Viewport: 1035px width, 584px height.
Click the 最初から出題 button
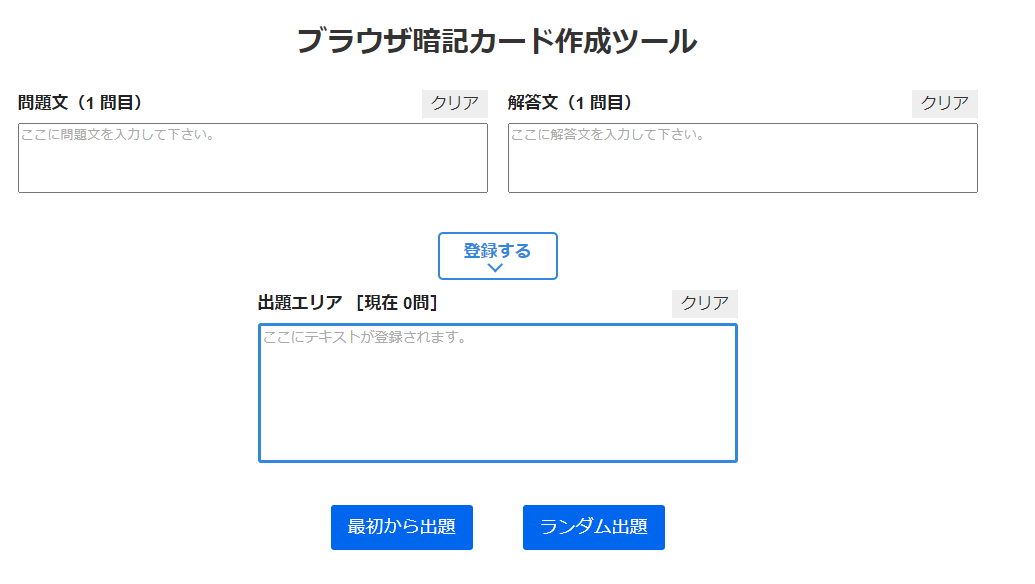[401, 528]
